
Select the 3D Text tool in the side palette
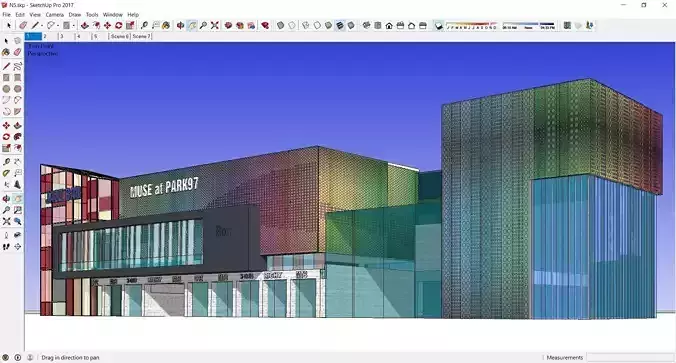tap(17, 185)
